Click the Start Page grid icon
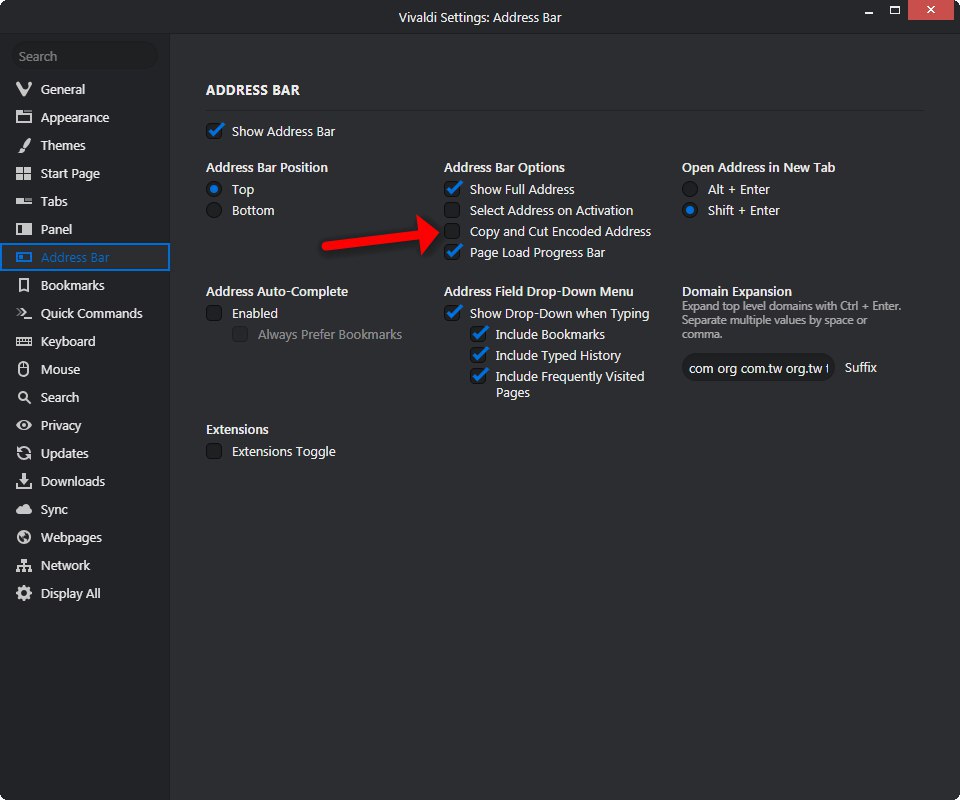 click(24, 173)
